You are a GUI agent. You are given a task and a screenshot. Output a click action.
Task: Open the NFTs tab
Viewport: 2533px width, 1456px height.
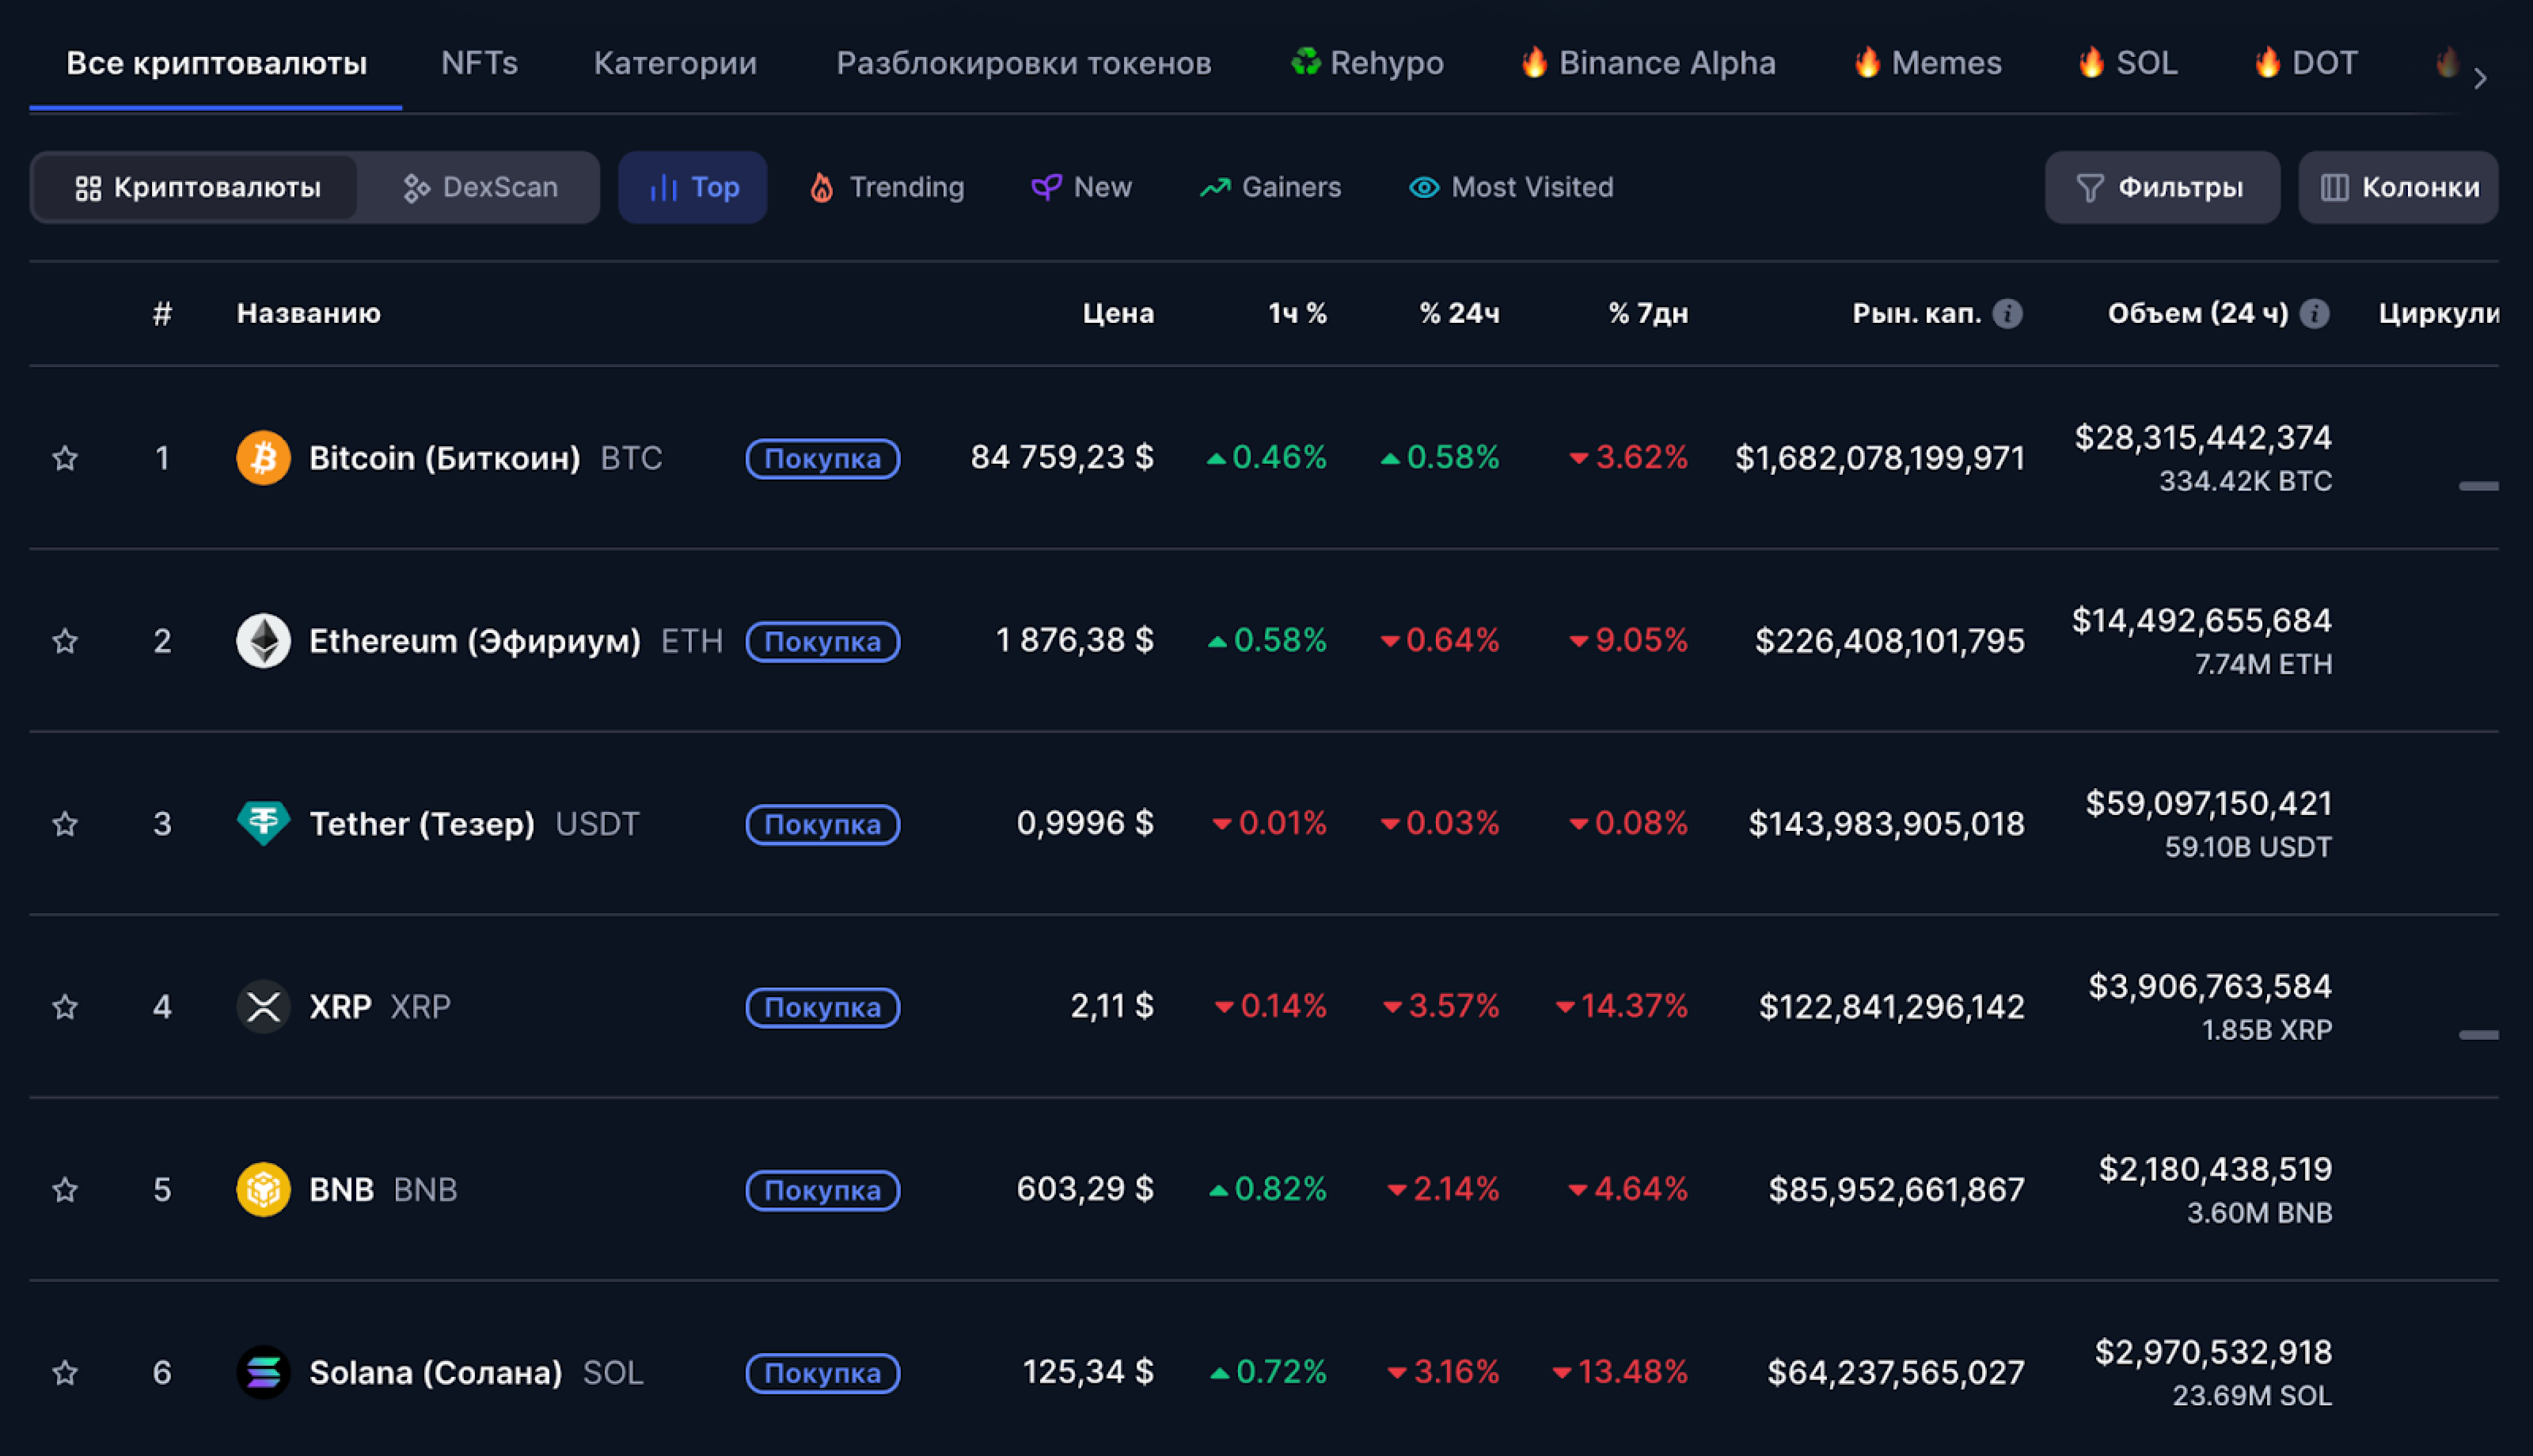click(x=480, y=64)
